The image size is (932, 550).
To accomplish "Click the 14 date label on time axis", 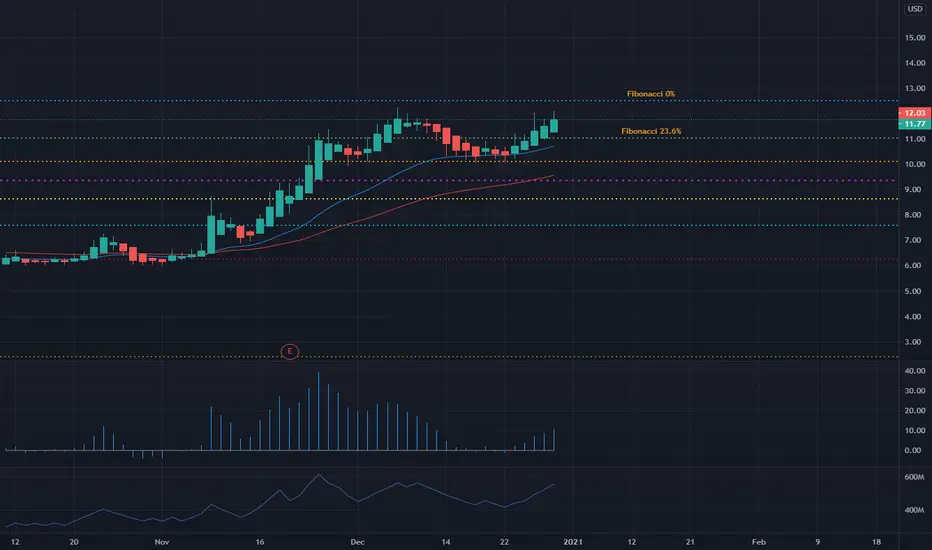I will (x=446, y=542).
